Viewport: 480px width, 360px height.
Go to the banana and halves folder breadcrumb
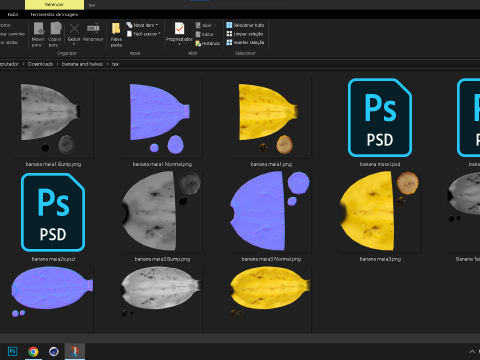(x=82, y=64)
